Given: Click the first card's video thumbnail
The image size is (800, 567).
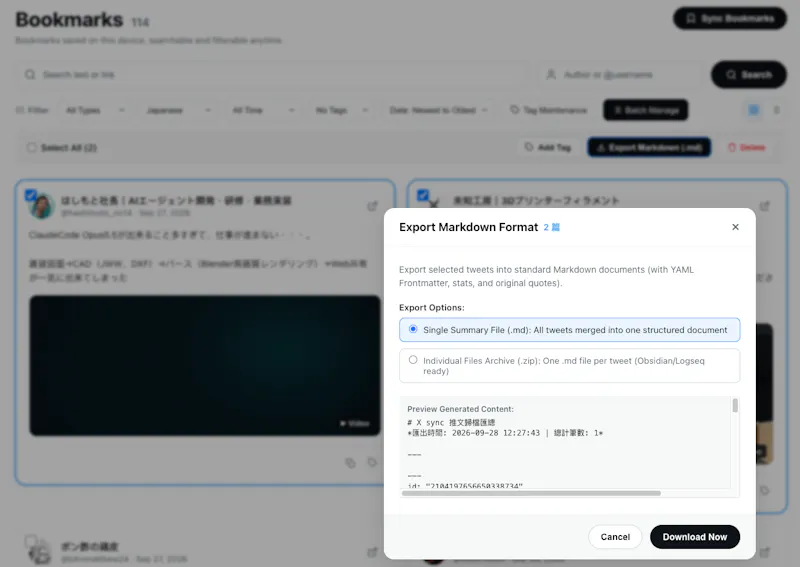Looking at the screenshot, I should pos(205,365).
